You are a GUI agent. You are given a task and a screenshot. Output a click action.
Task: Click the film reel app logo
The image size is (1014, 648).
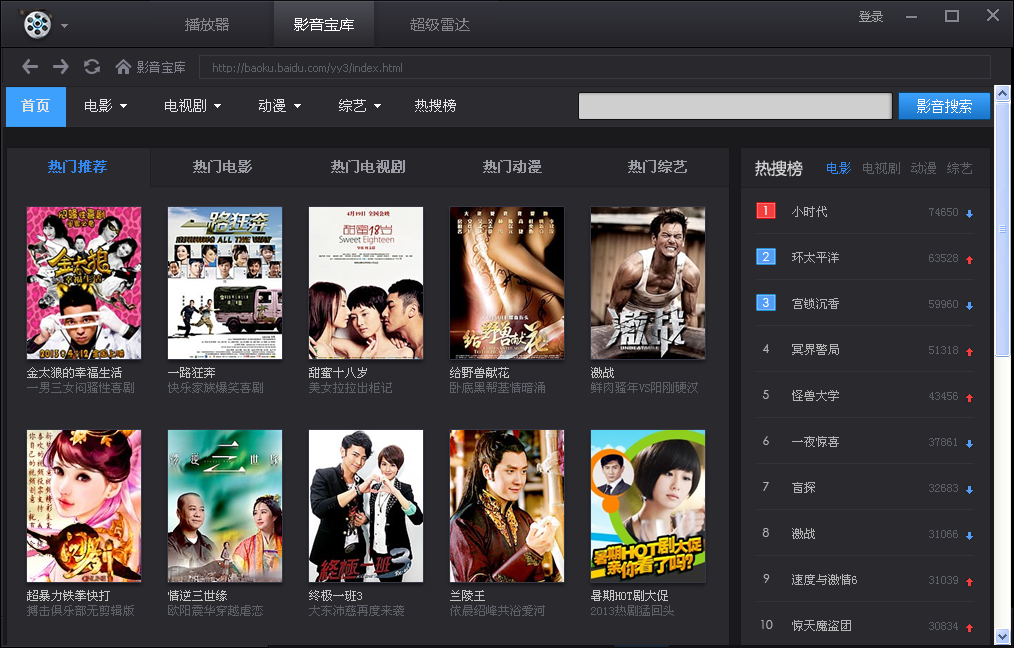pyautogui.click(x=38, y=25)
